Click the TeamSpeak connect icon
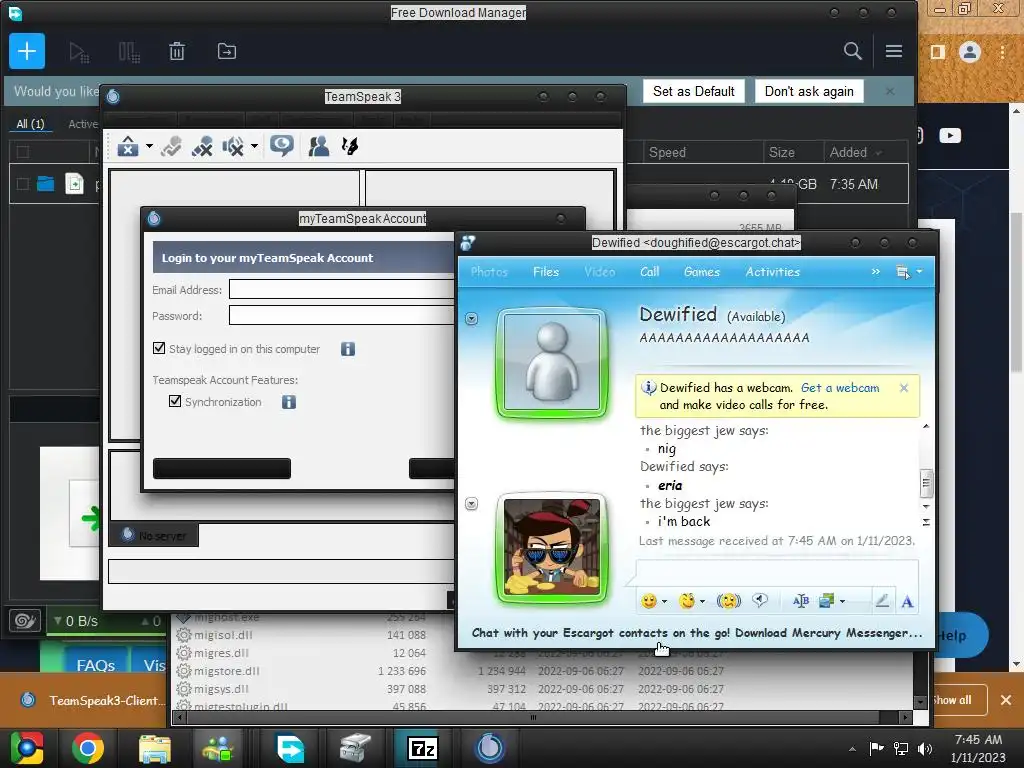The width and height of the screenshot is (1024, 768). pyautogui.click(x=128, y=146)
